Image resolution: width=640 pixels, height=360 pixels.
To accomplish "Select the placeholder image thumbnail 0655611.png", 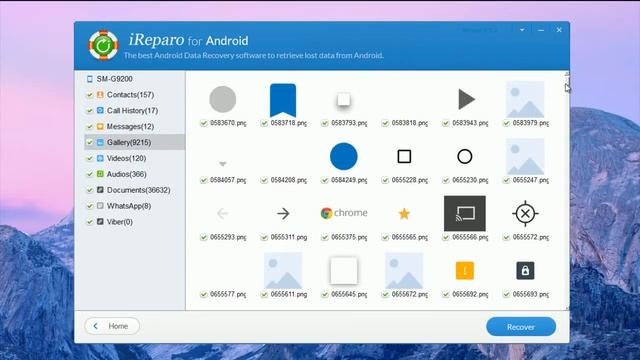I will (x=283, y=271).
